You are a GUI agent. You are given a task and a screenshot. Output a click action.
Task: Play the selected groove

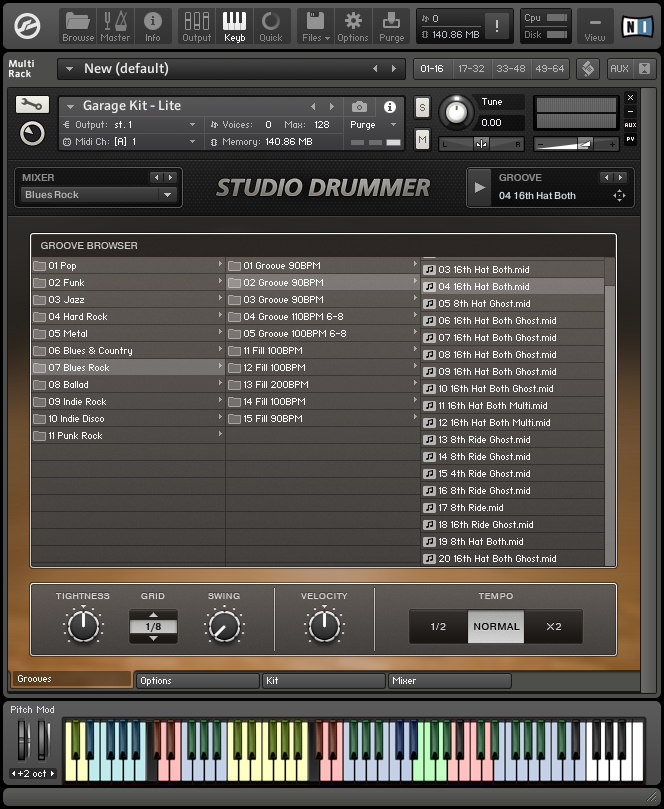tap(479, 187)
